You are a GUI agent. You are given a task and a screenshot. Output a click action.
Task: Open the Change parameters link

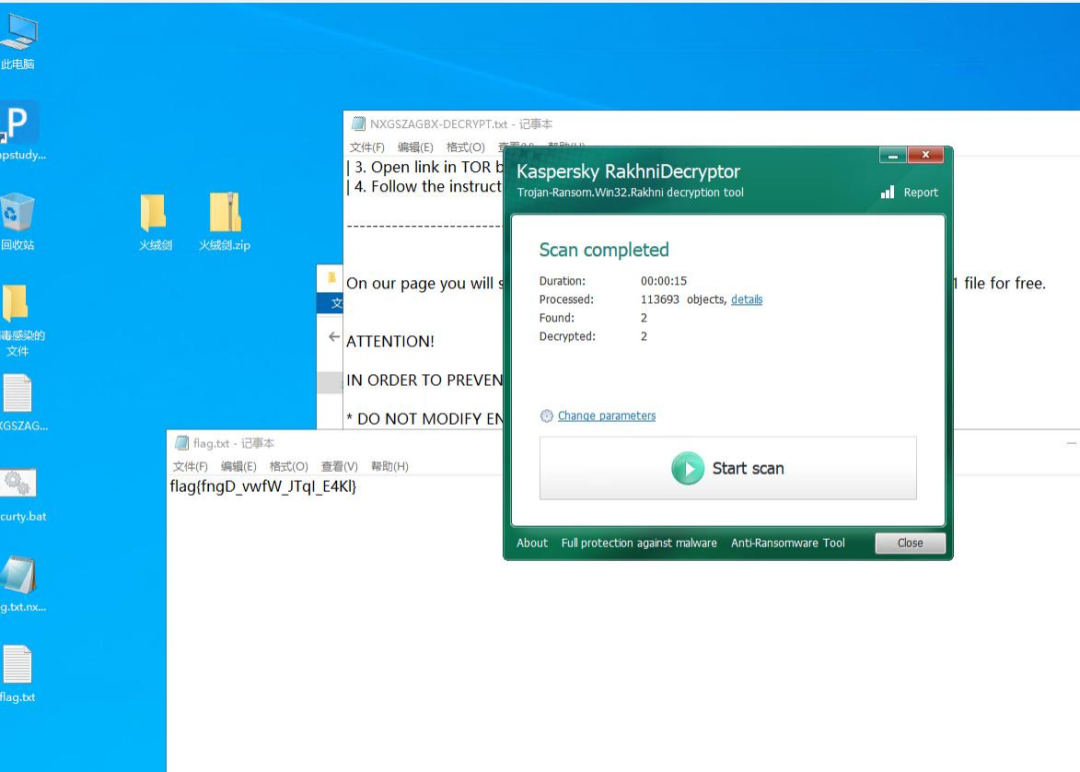coord(606,416)
